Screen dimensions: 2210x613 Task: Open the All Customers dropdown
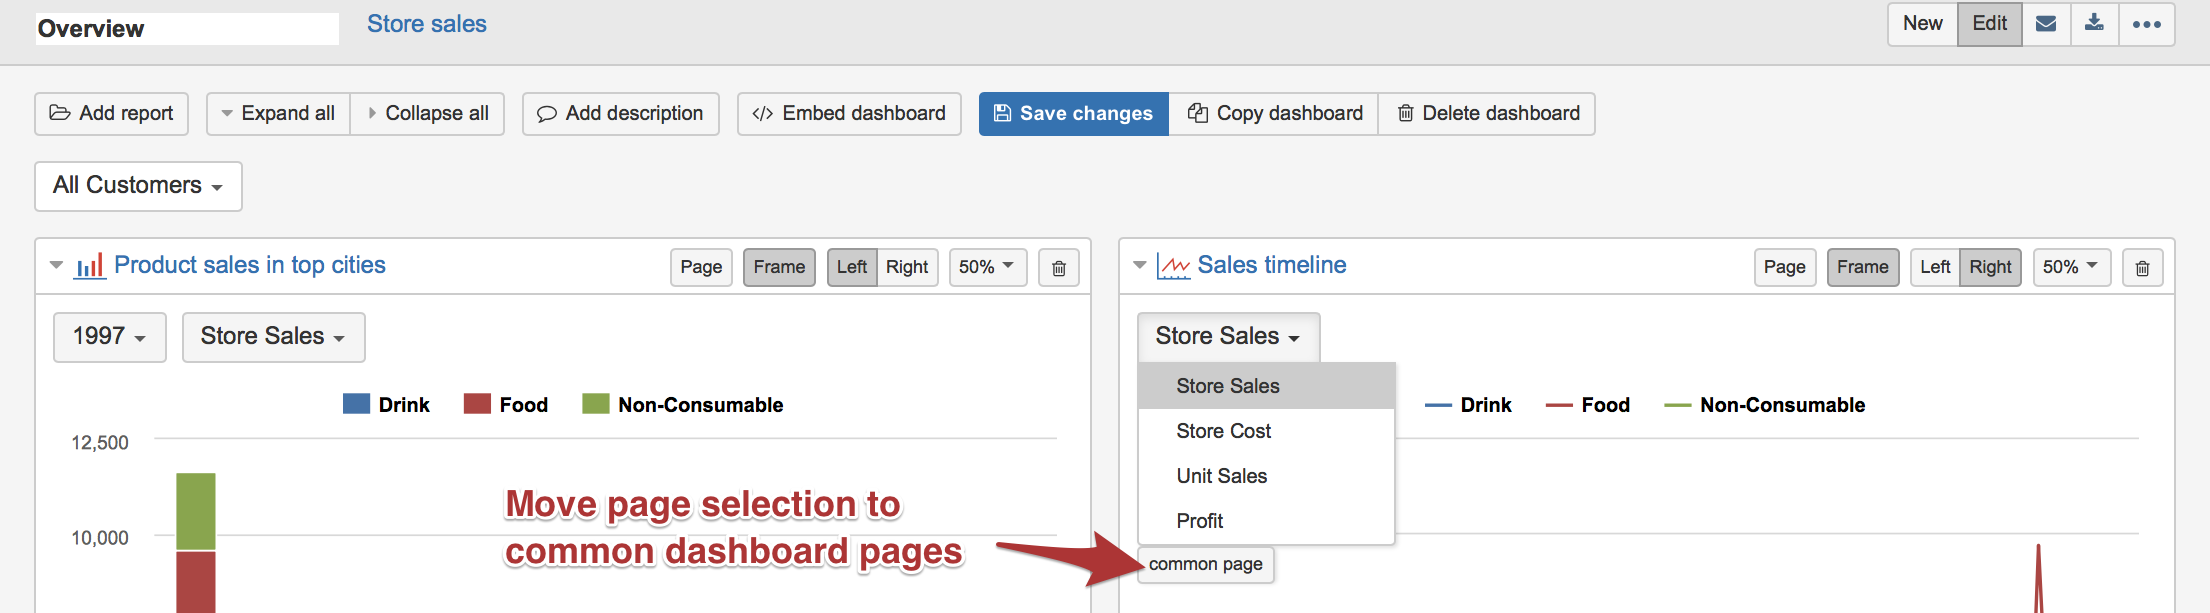tap(138, 186)
